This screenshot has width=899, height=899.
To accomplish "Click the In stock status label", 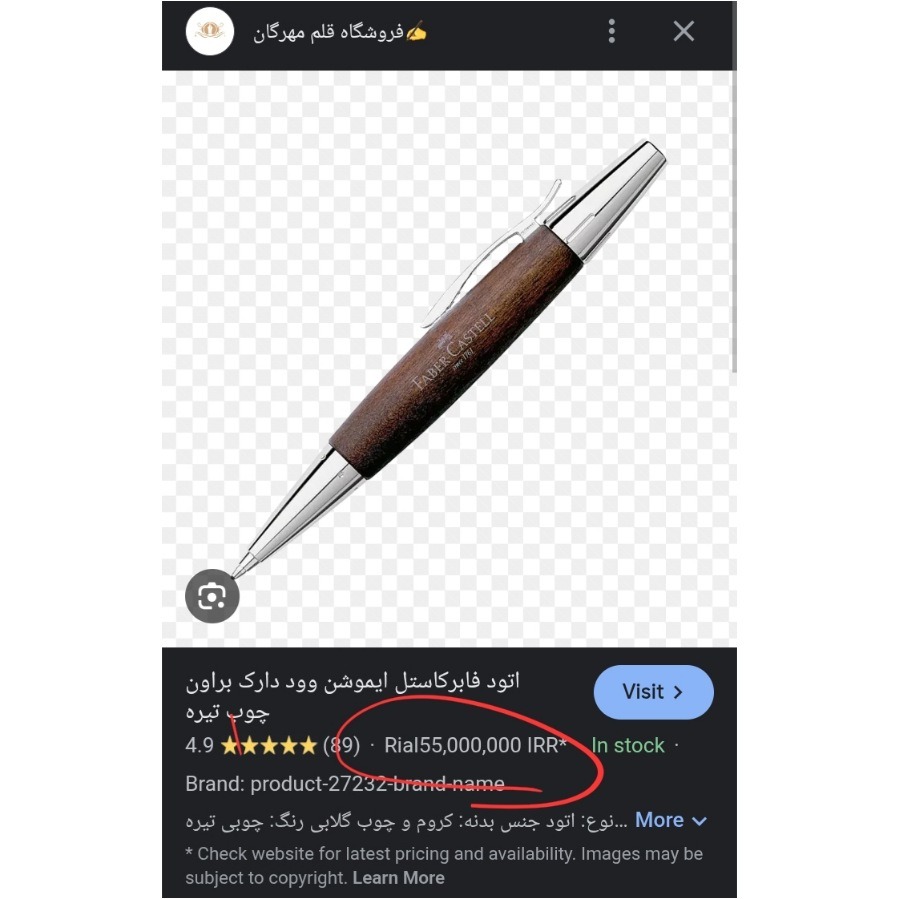I will click(x=628, y=745).
